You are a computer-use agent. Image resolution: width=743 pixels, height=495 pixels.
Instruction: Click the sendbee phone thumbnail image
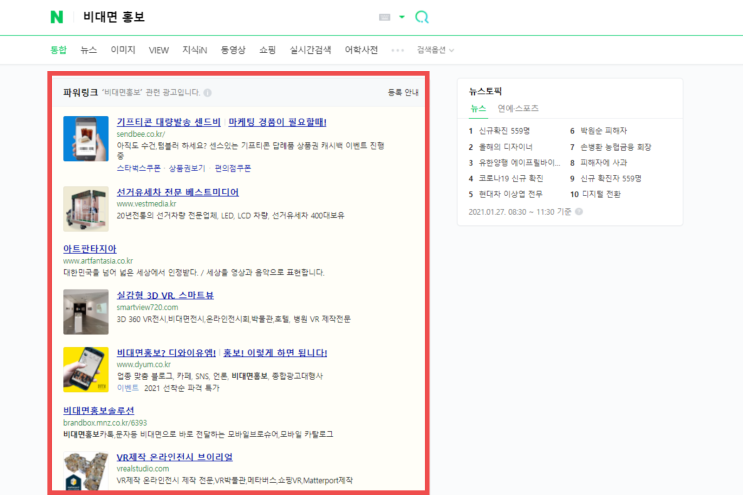pyautogui.click(x=86, y=139)
